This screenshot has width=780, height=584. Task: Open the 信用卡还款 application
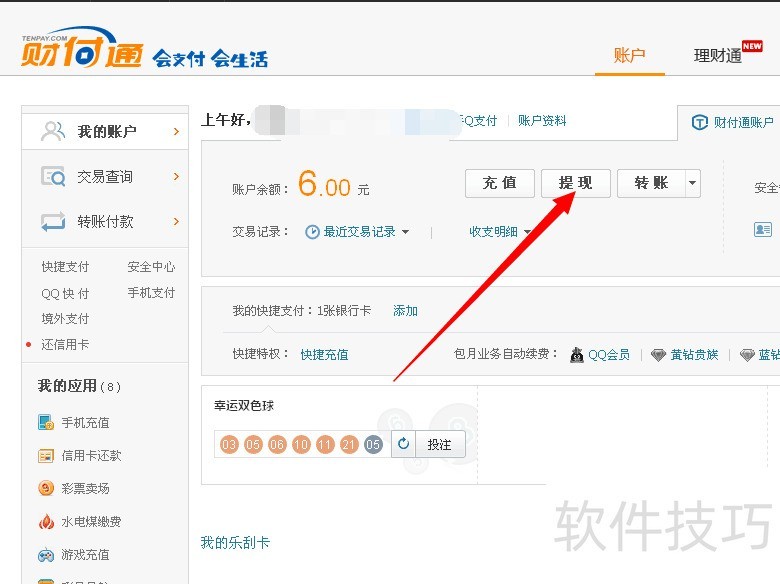91,456
